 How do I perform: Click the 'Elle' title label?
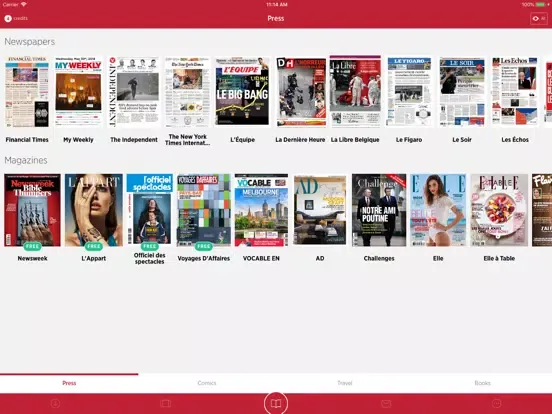pyautogui.click(x=438, y=258)
